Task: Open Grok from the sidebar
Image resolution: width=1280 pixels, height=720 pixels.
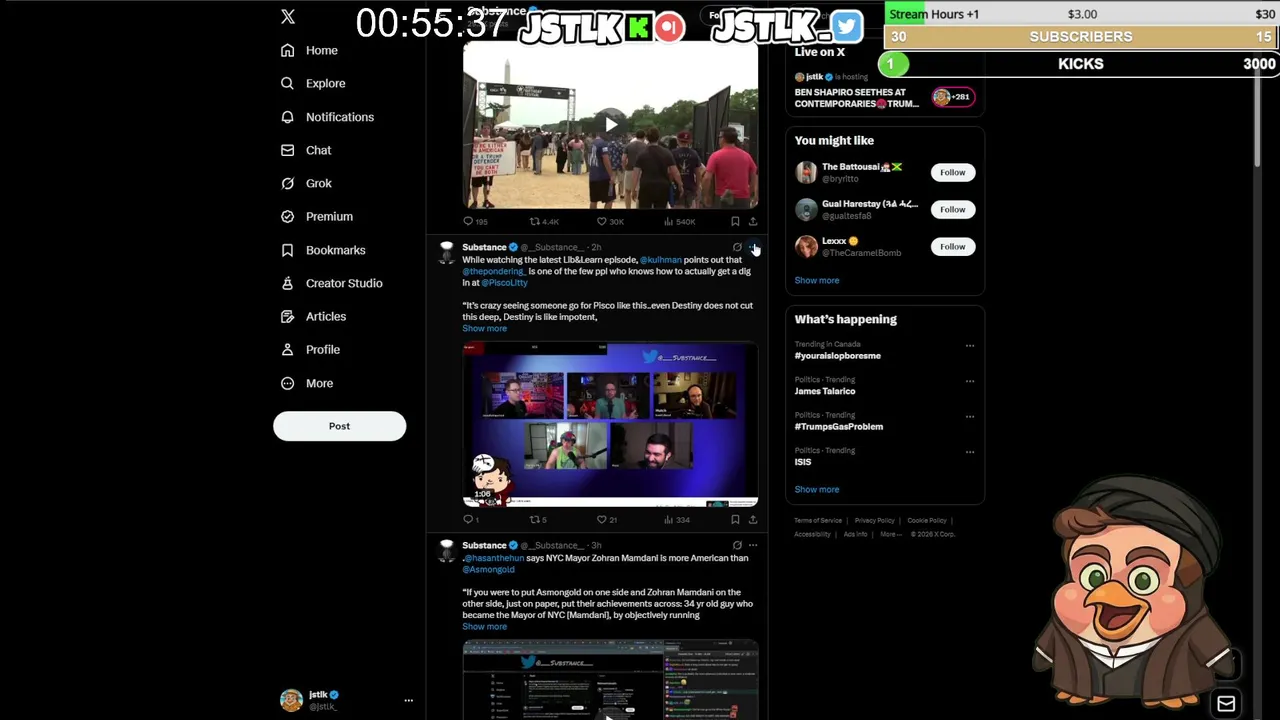Action: click(x=306, y=183)
